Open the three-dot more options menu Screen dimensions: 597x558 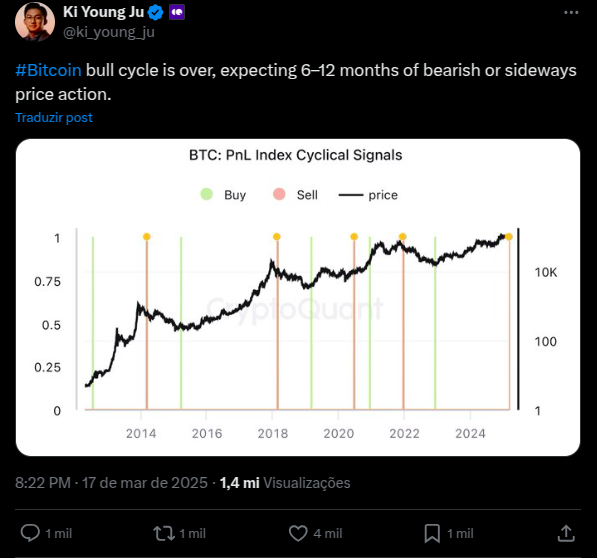pos(571,13)
